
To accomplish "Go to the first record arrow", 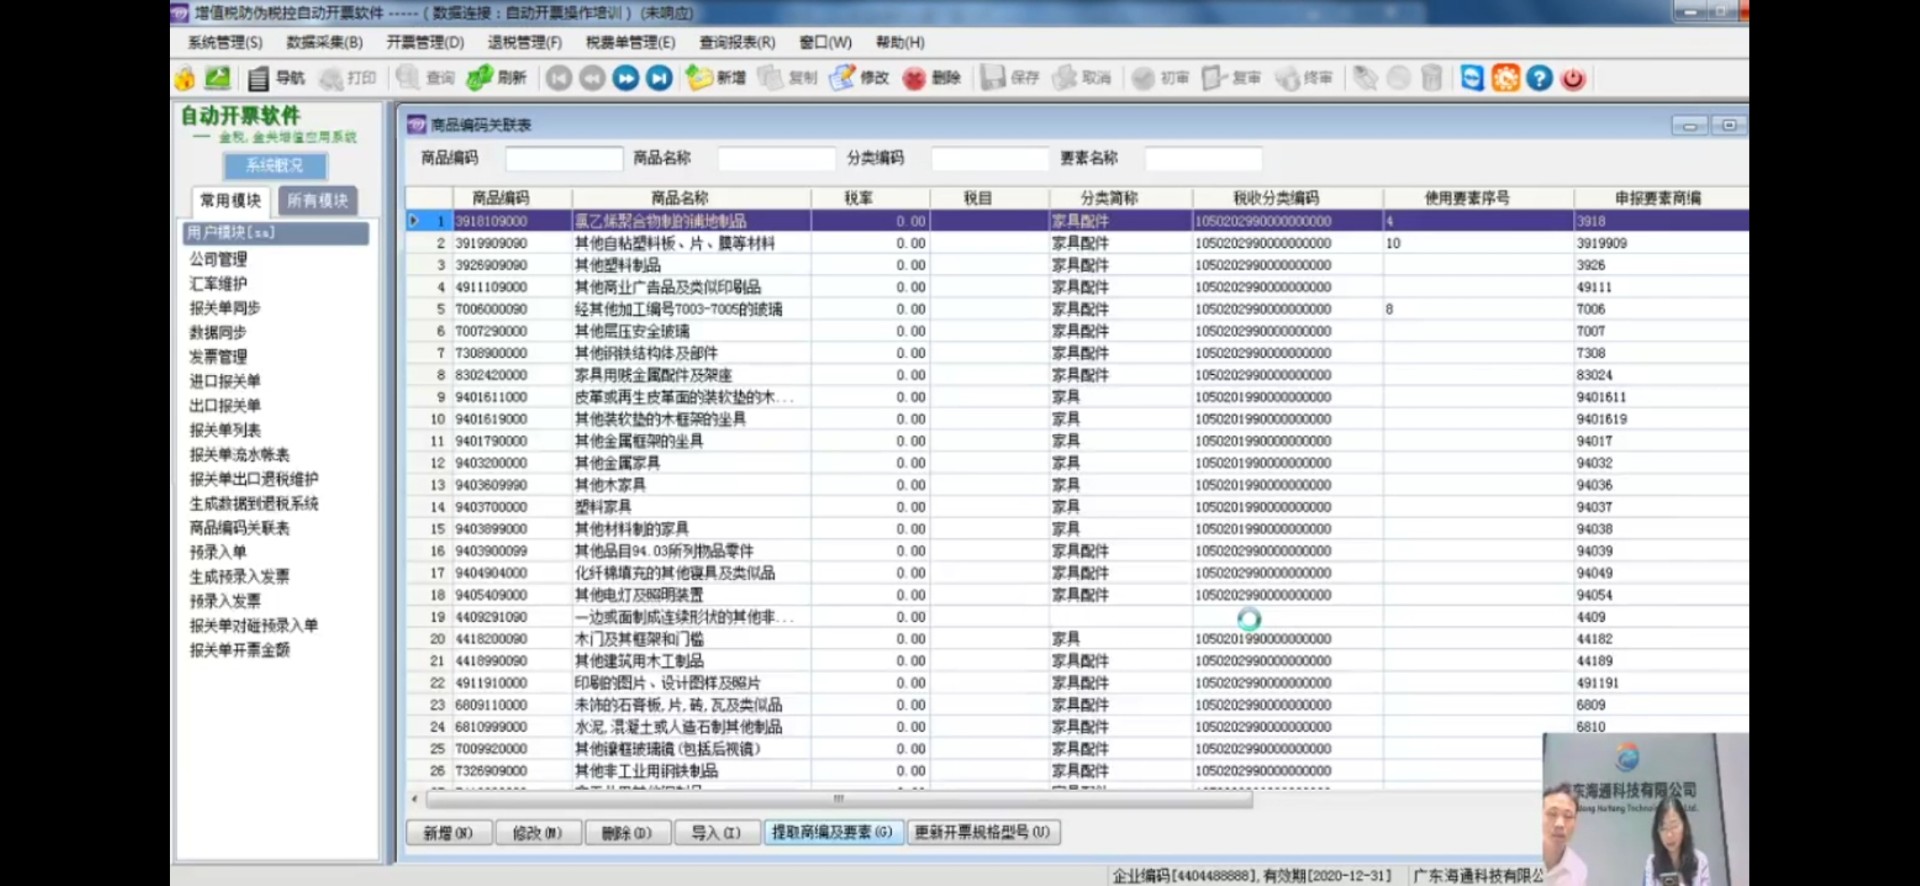I will click(559, 78).
